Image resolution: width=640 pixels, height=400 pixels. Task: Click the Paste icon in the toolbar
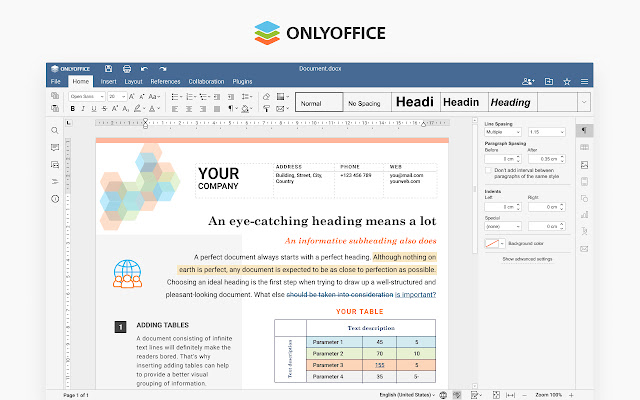(55, 108)
